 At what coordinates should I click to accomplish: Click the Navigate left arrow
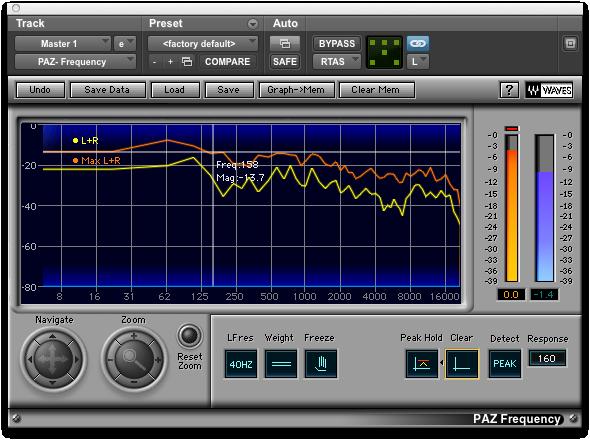click(x=30, y=359)
